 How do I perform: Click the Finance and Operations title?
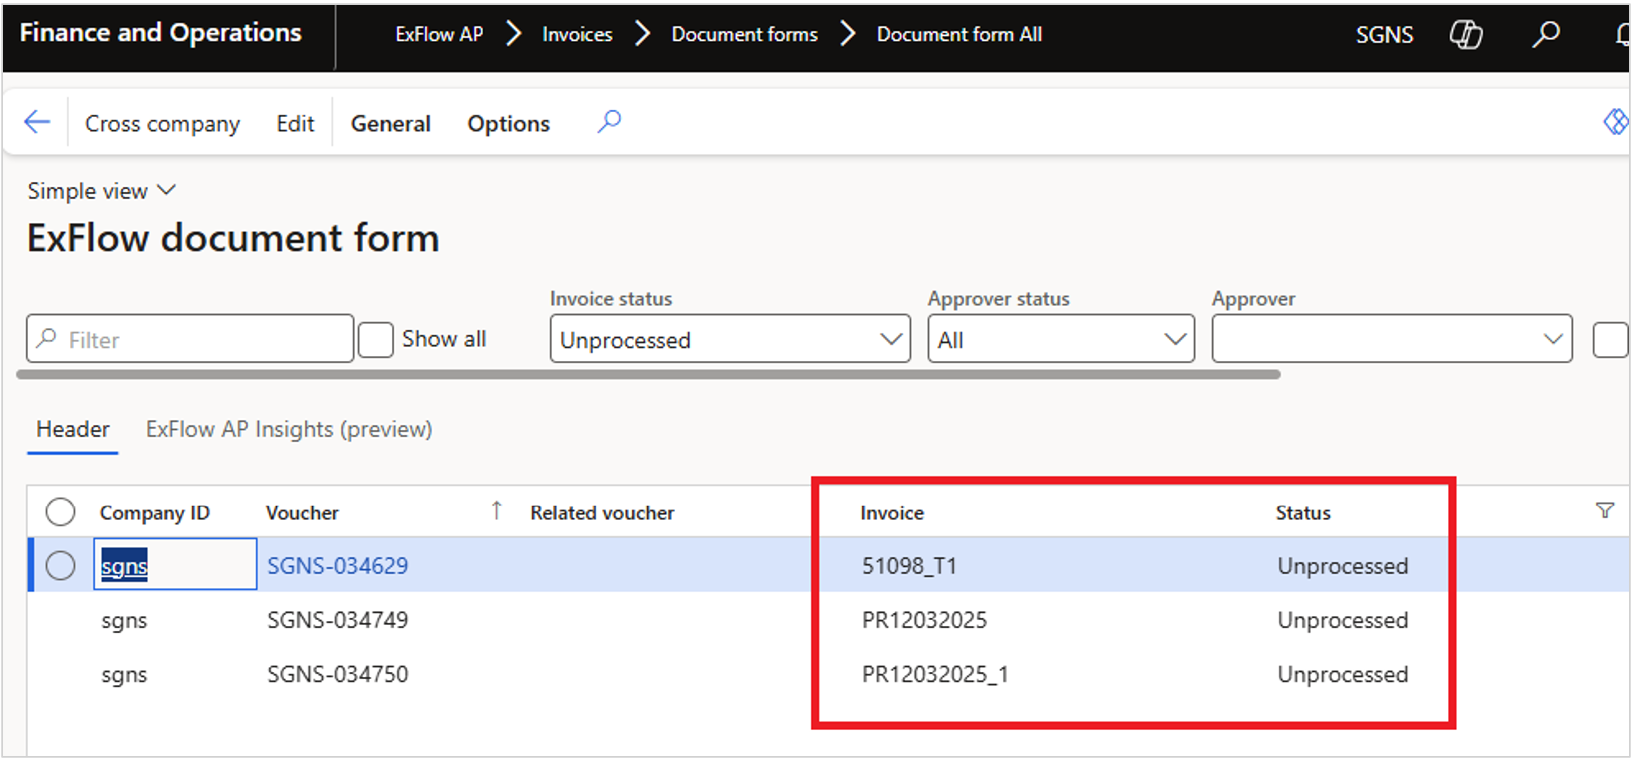[161, 33]
